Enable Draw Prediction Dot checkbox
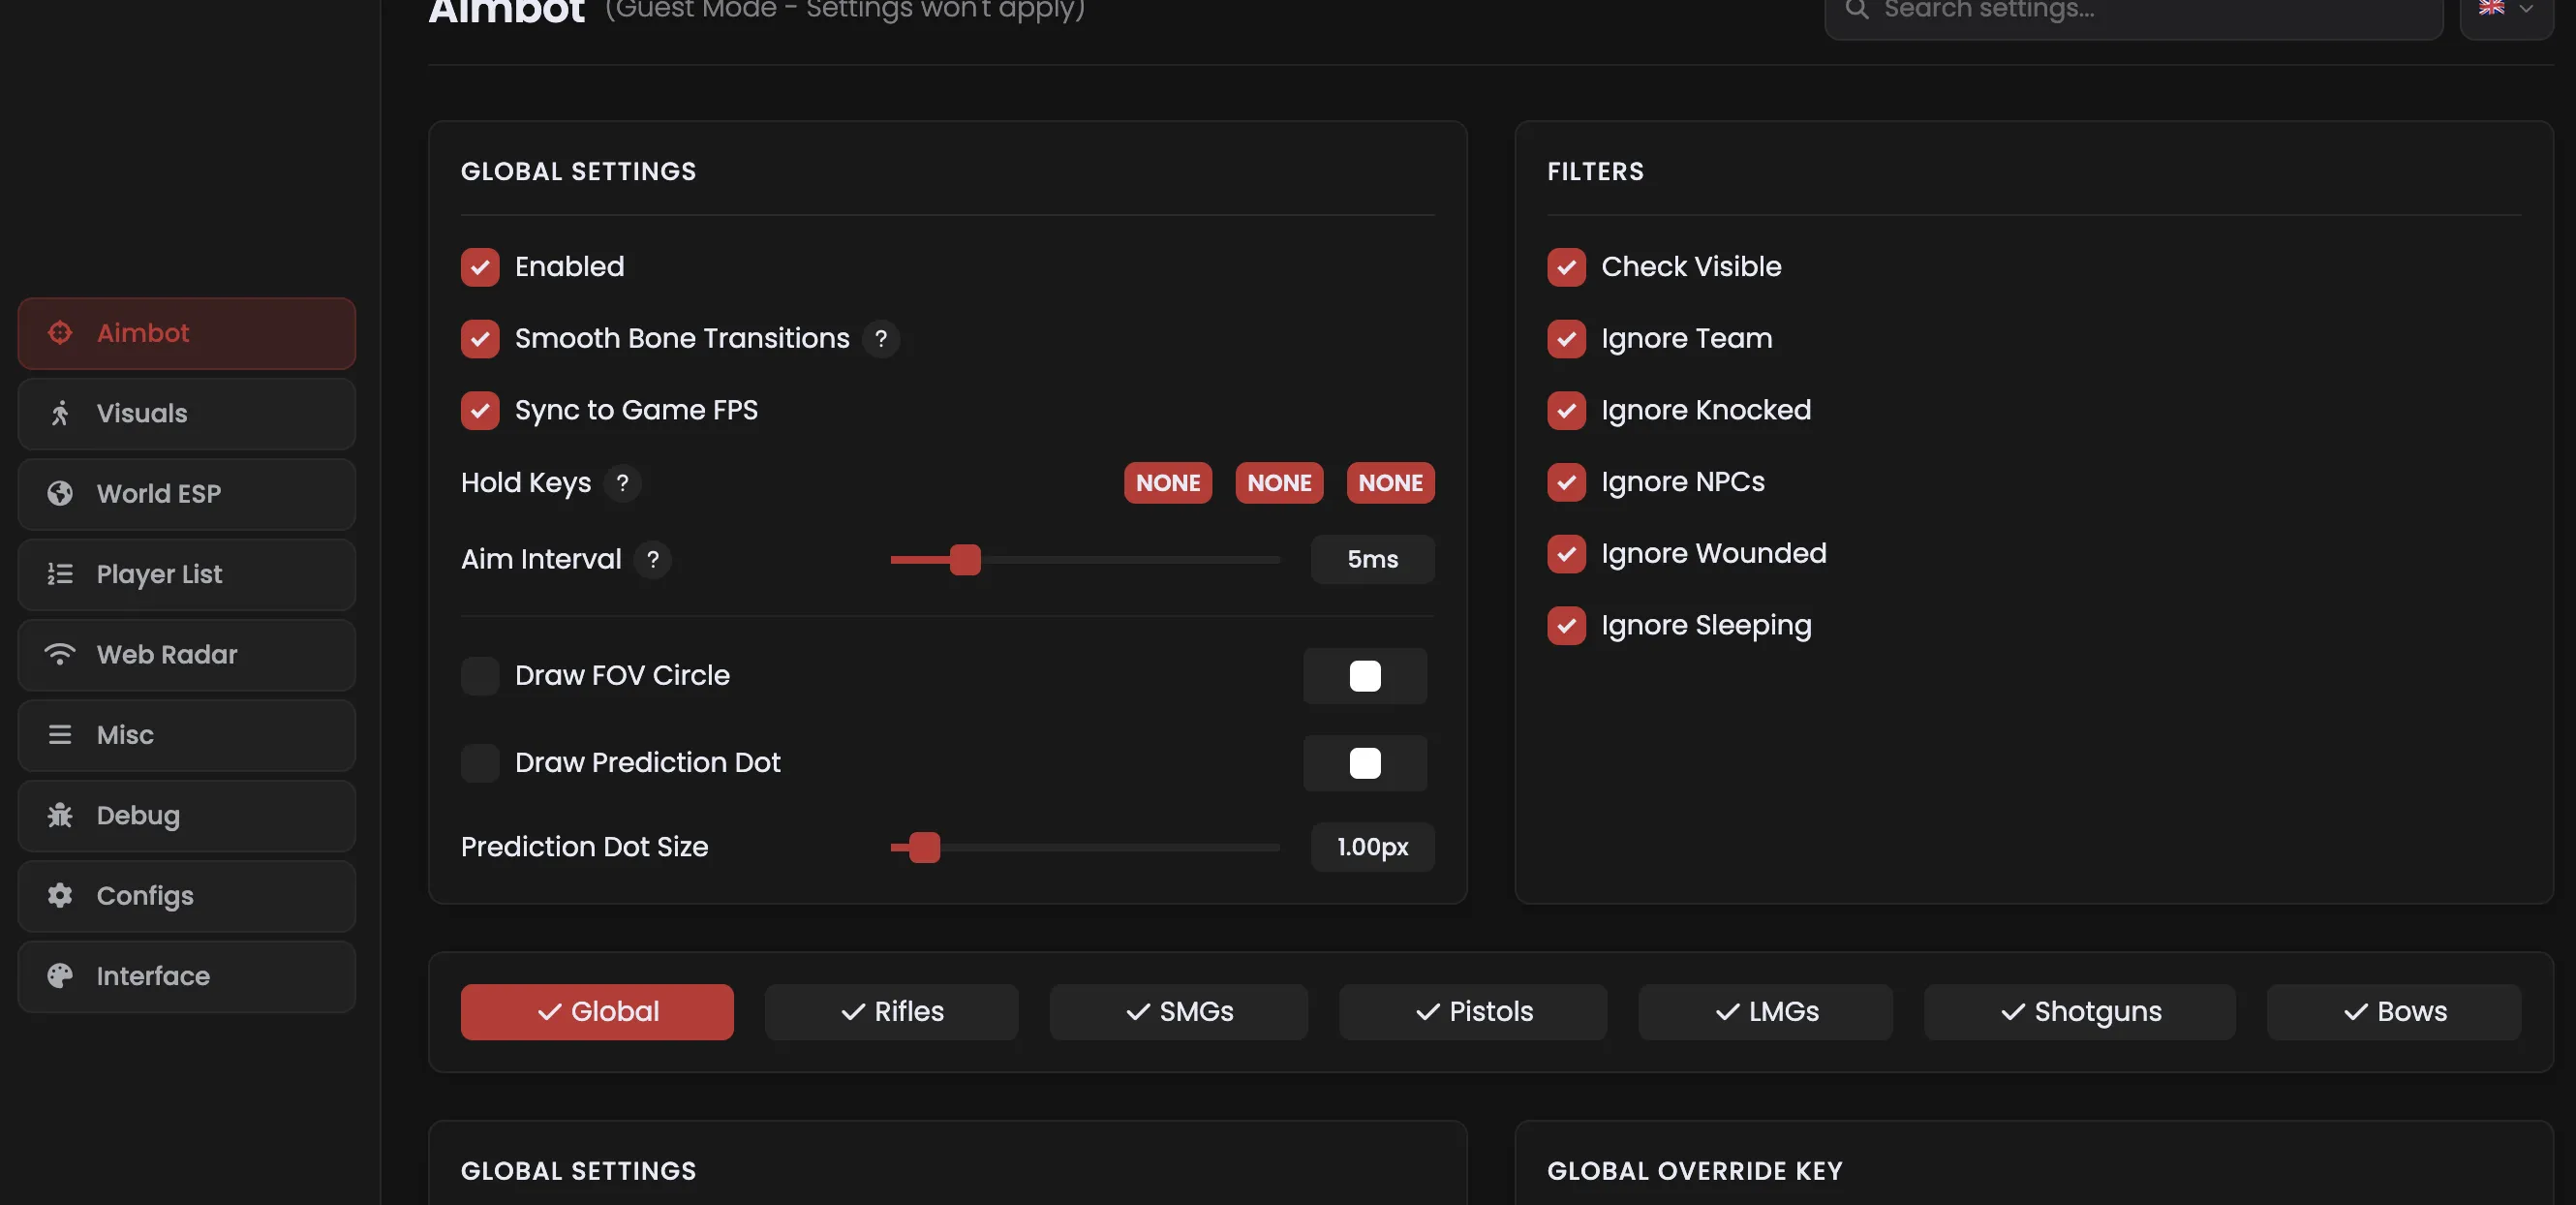The height and width of the screenshot is (1205, 2576). click(480, 763)
